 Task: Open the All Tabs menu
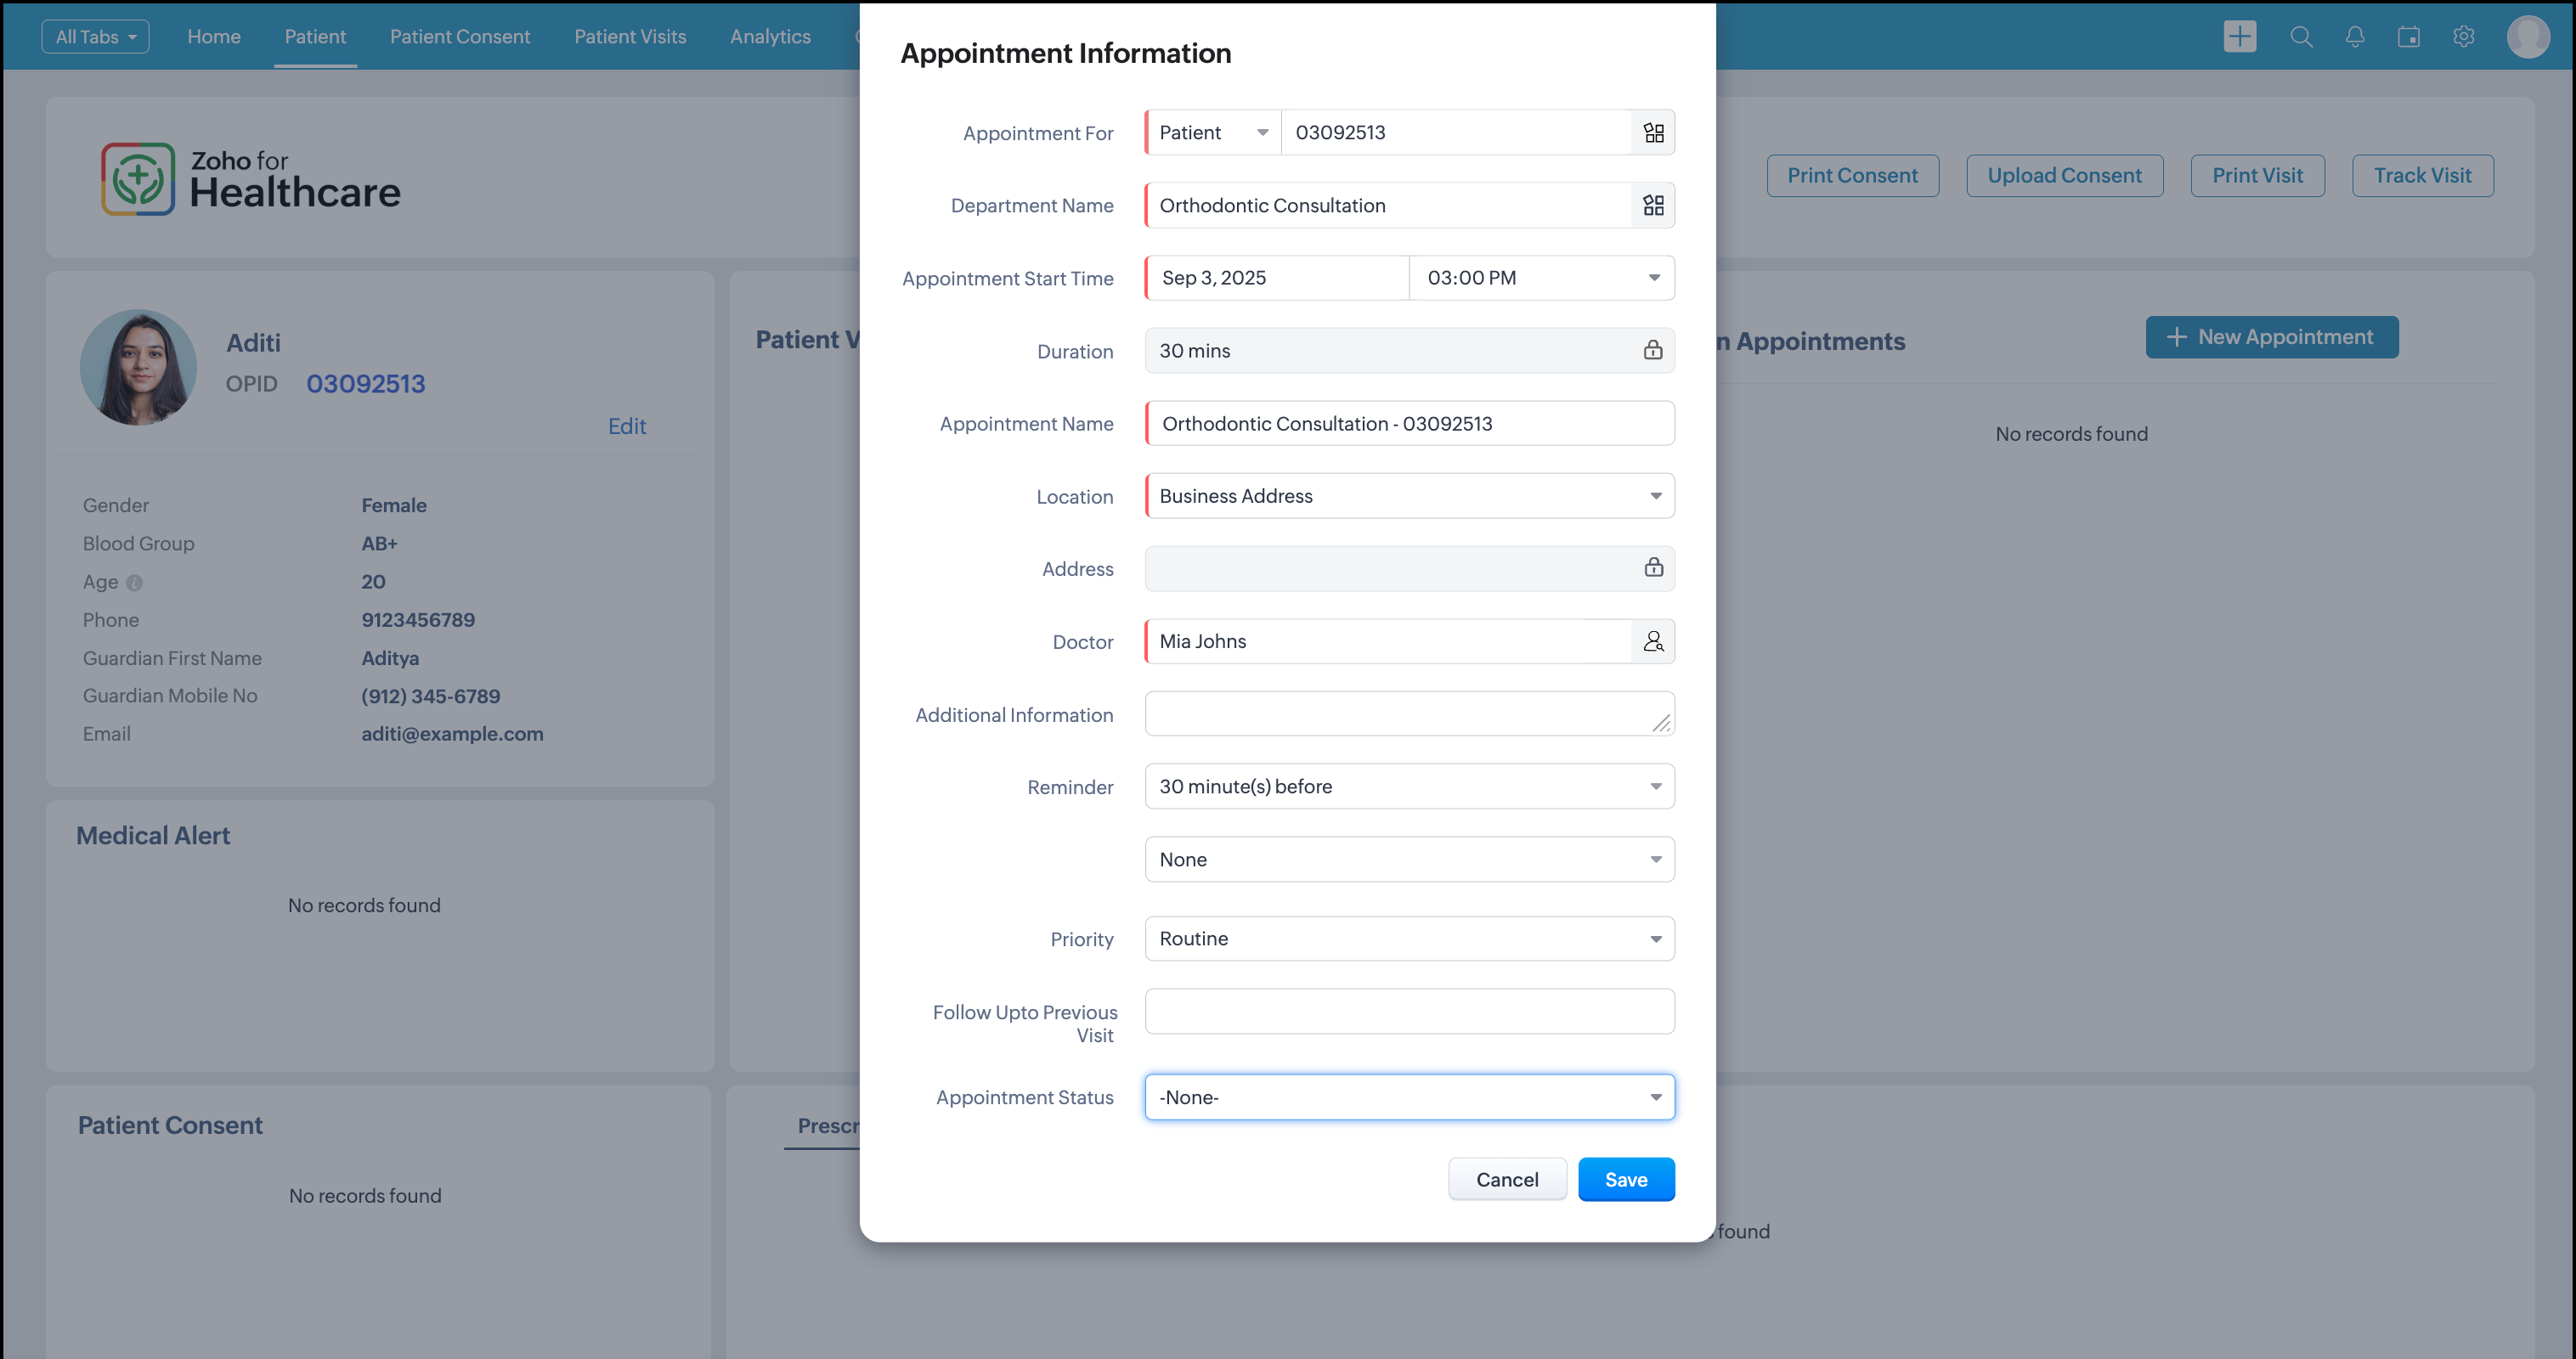coord(95,37)
